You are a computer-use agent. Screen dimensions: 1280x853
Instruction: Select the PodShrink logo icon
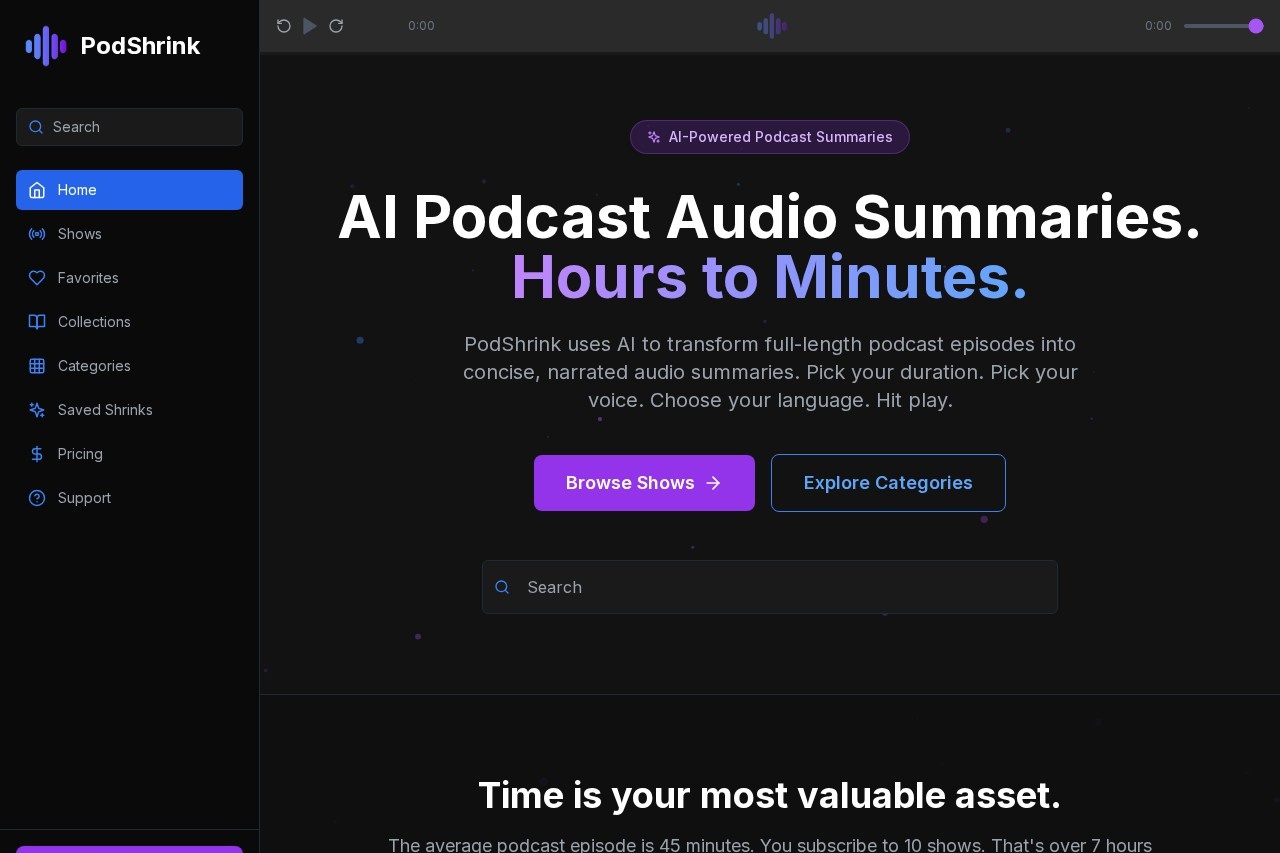[x=45, y=46]
